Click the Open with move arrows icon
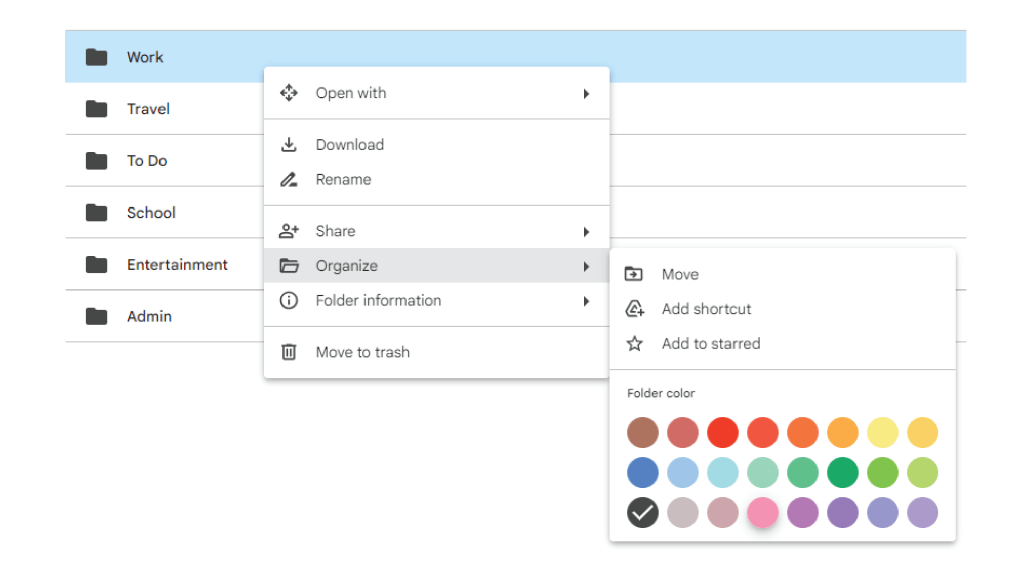The width and height of the screenshot is (1024, 576). click(289, 92)
